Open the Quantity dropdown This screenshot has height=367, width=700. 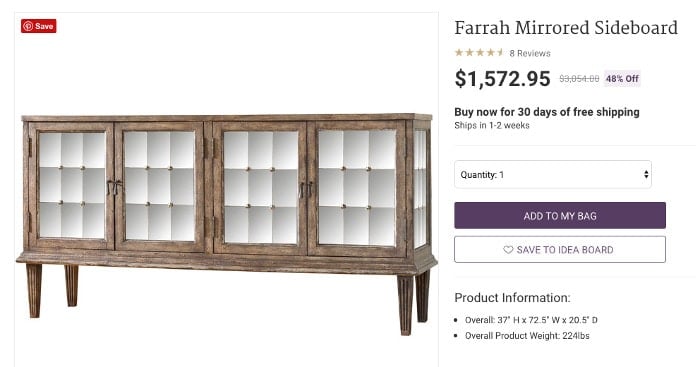point(553,175)
